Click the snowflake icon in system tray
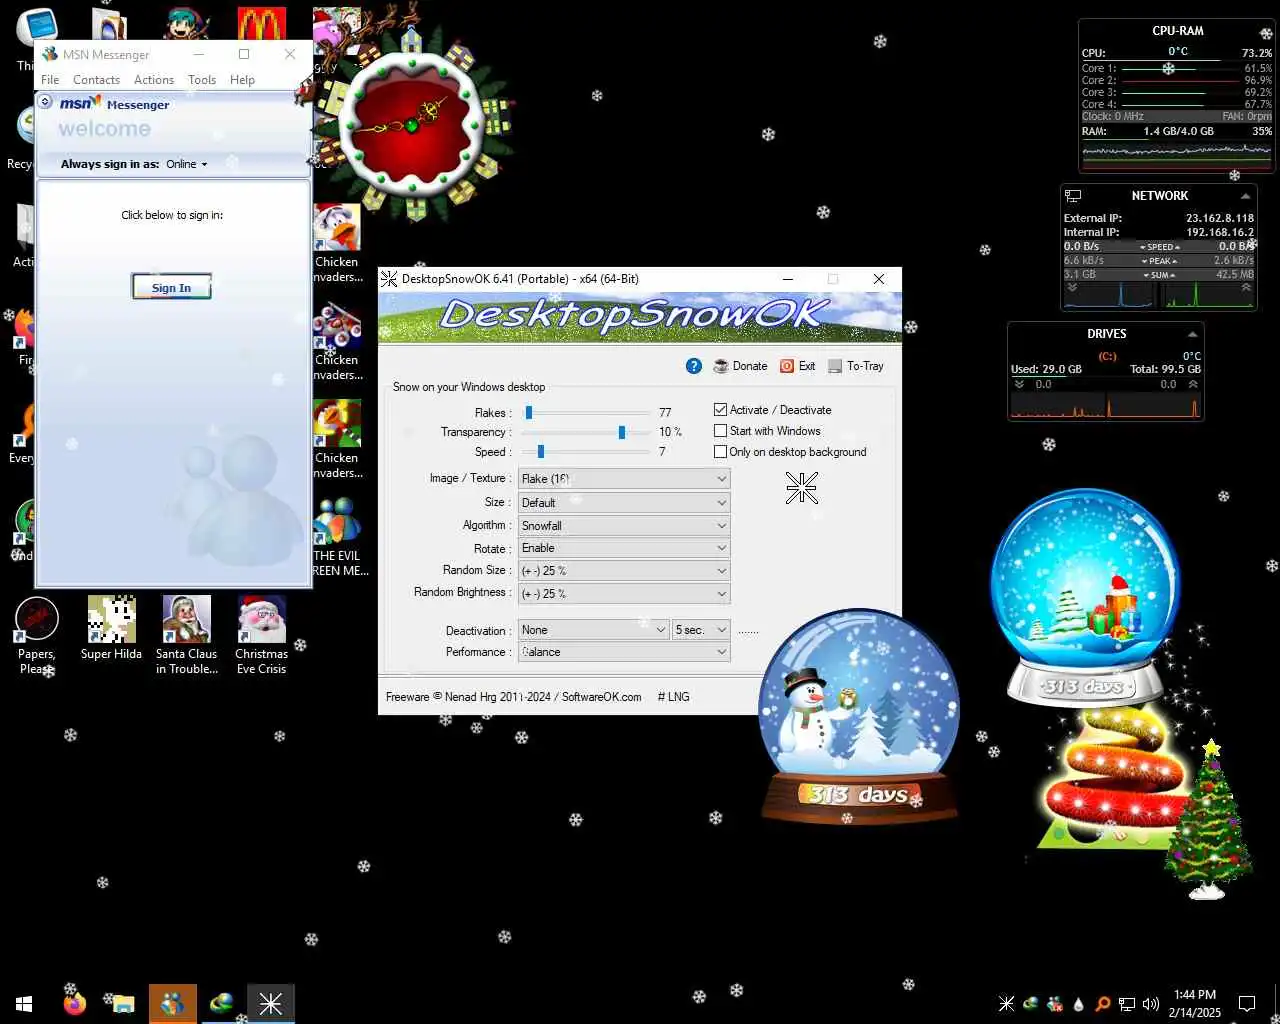 click(x=1006, y=1003)
